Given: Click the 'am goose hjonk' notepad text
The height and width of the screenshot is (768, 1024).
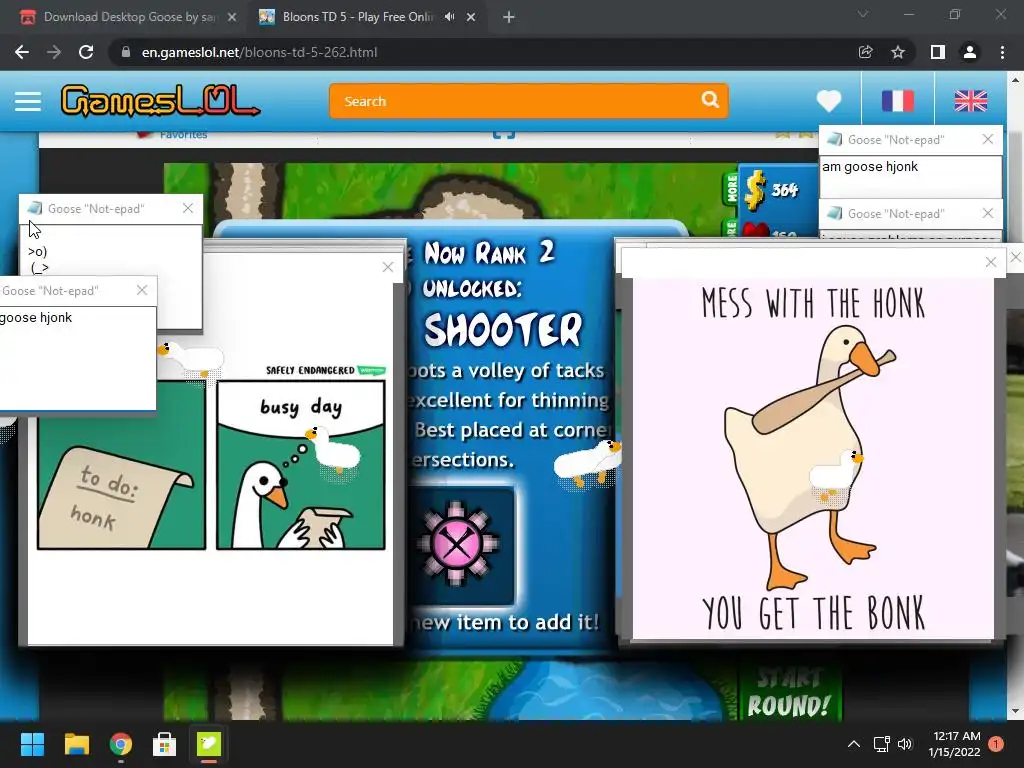Looking at the screenshot, I should (870, 167).
